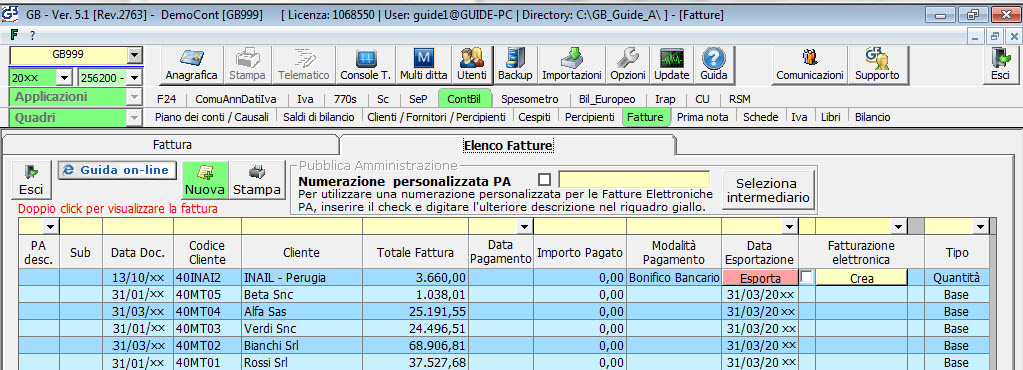Open the F24 application tab
The image size is (1023, 370).
pos(167,99)
